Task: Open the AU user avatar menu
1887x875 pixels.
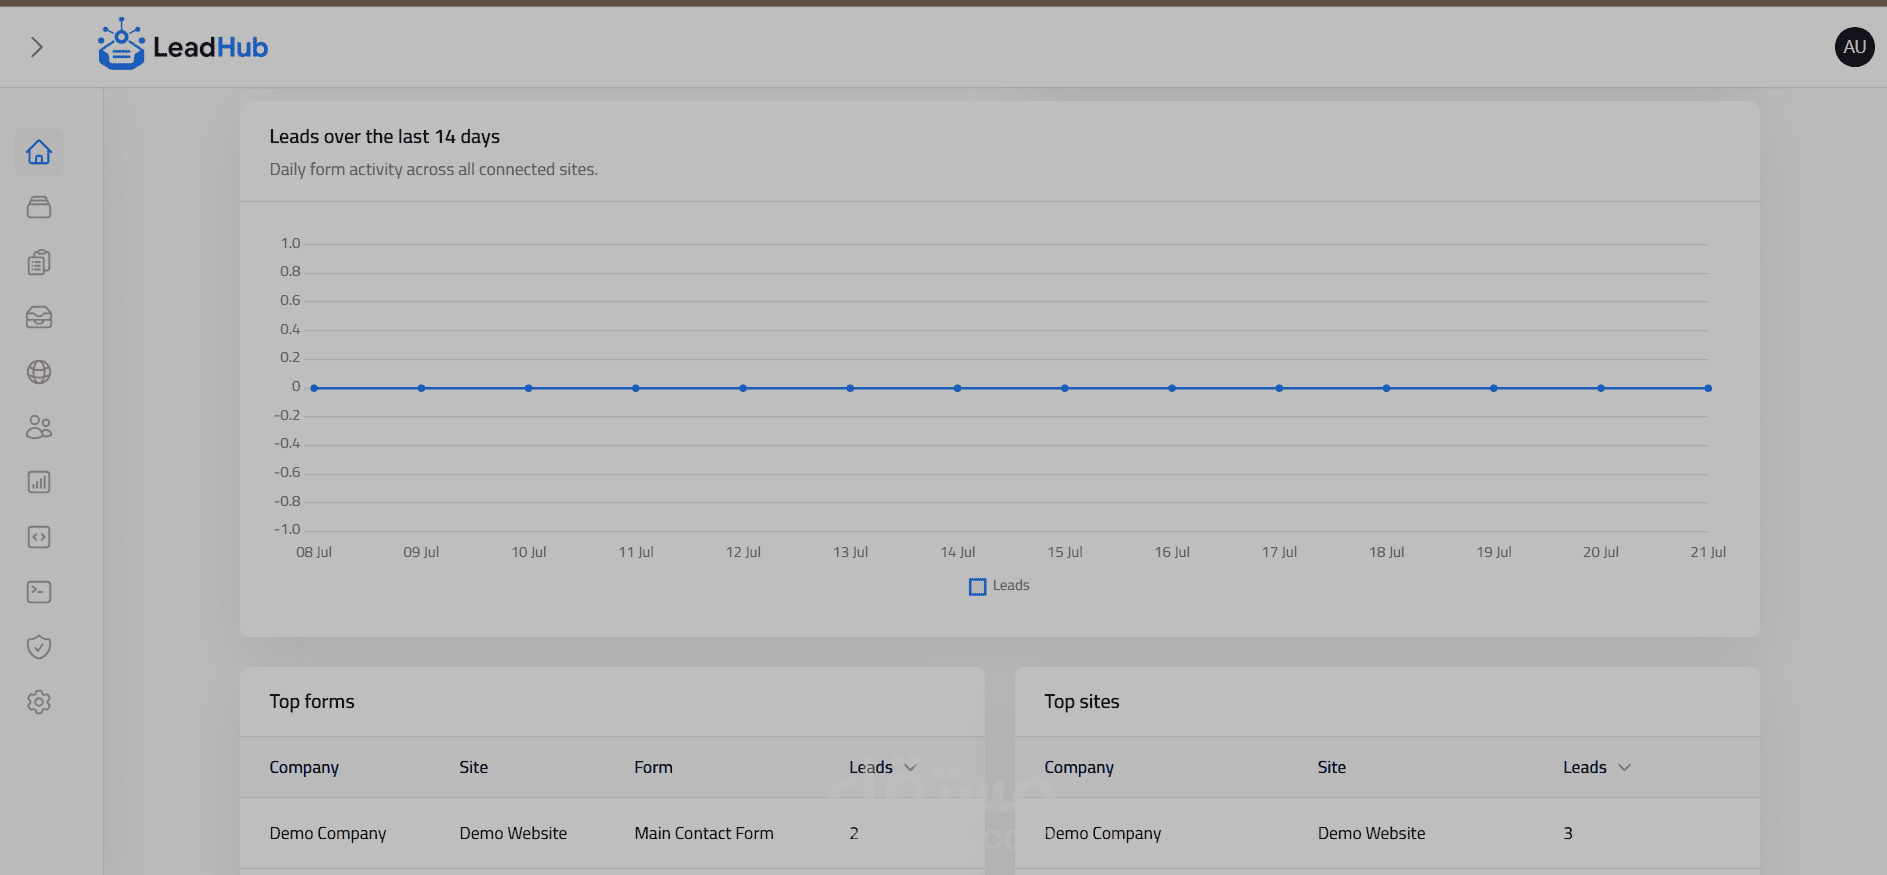Action: tap(1854, 47)
